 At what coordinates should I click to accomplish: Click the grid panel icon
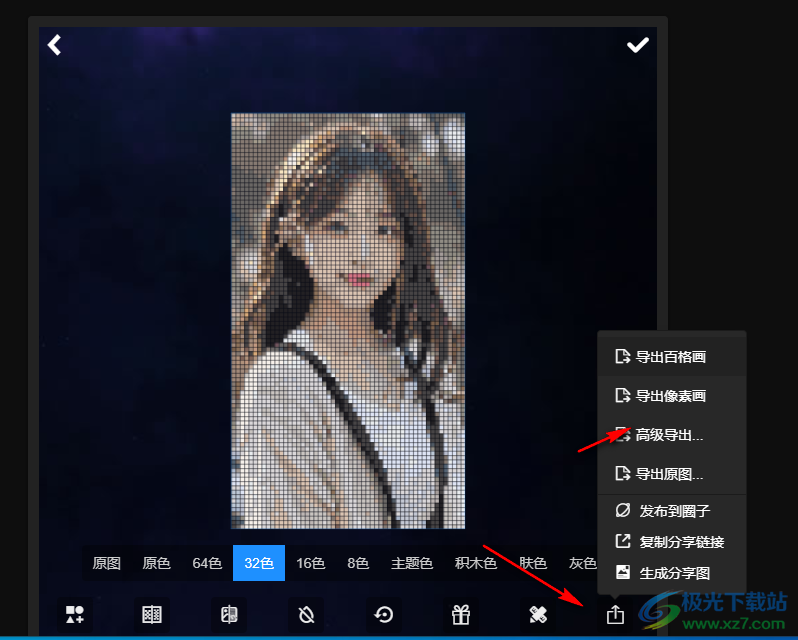point(152,614)
